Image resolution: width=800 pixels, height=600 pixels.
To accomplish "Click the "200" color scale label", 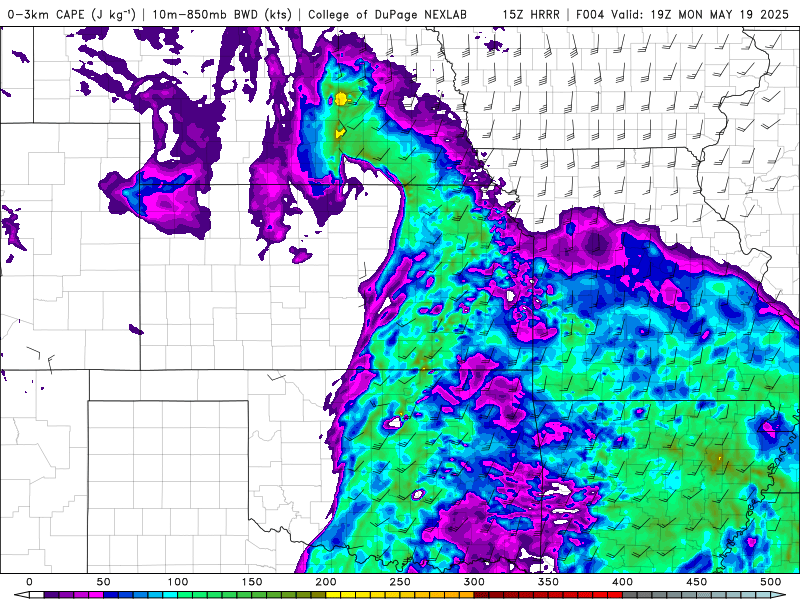I will (326, 582).
